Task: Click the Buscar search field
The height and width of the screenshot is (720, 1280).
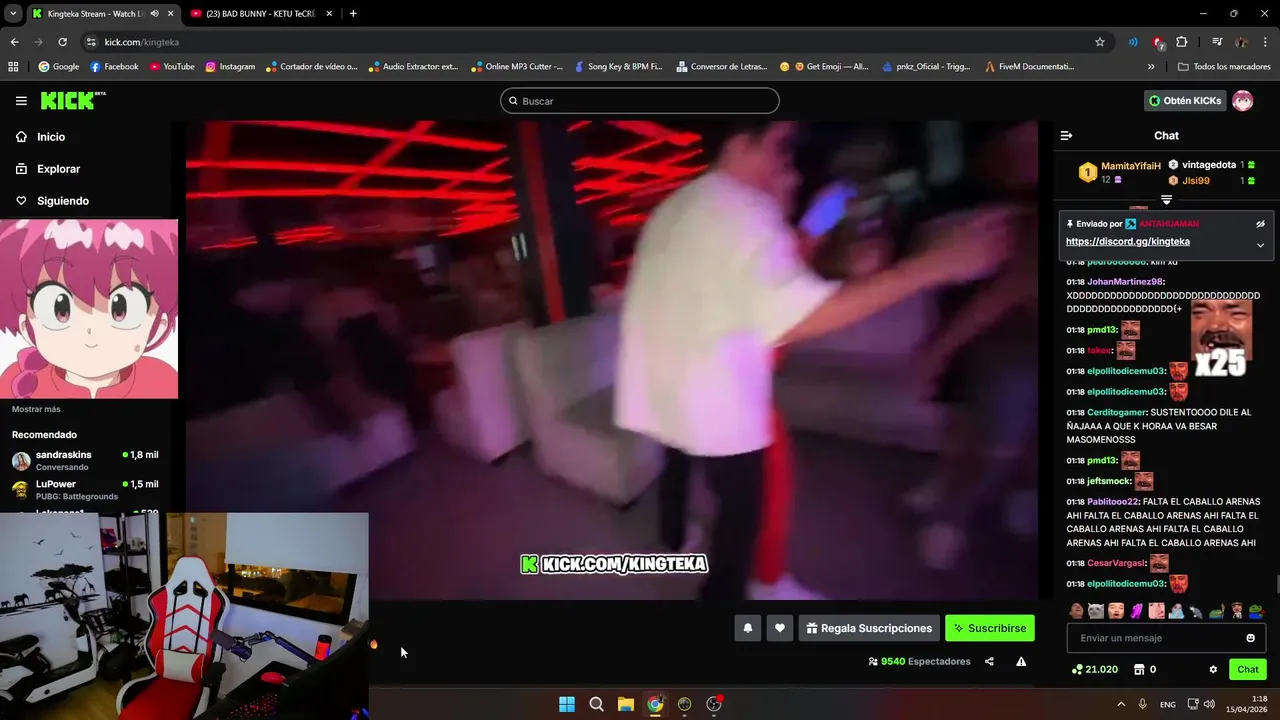Action: [640, 101]
